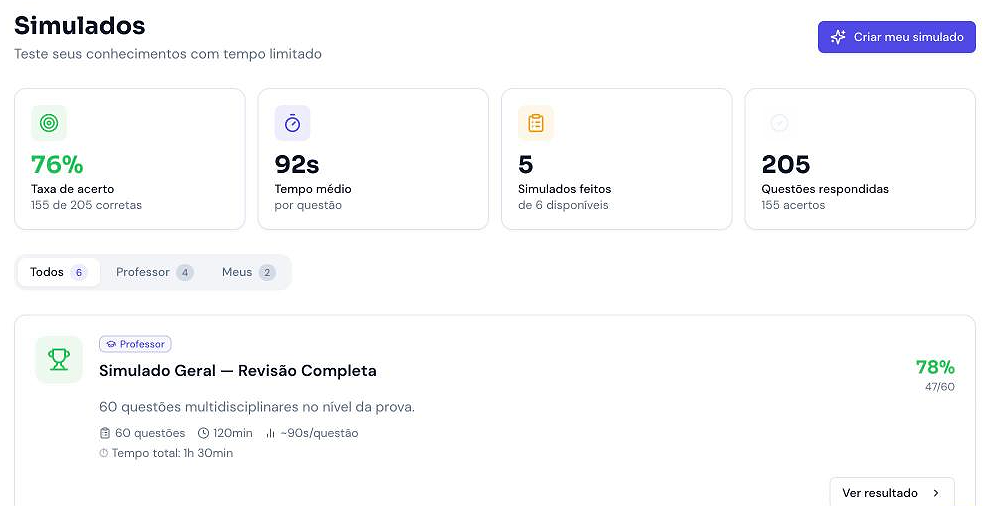
Task: Click the clipboard icon beside 60 questões
Action: tap(105, 433)
